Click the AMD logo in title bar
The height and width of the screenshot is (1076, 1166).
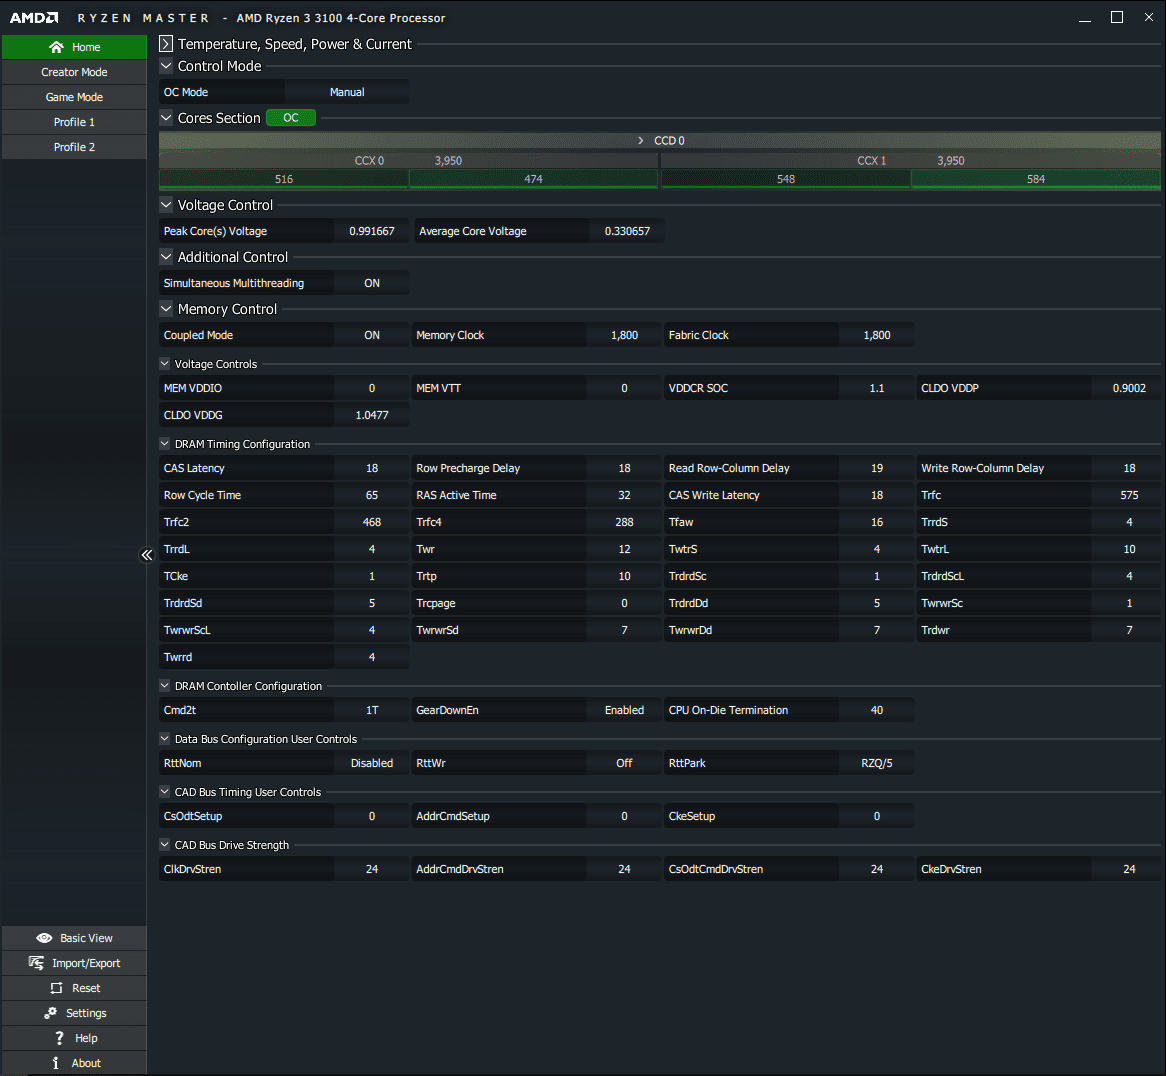pos(34,18)
